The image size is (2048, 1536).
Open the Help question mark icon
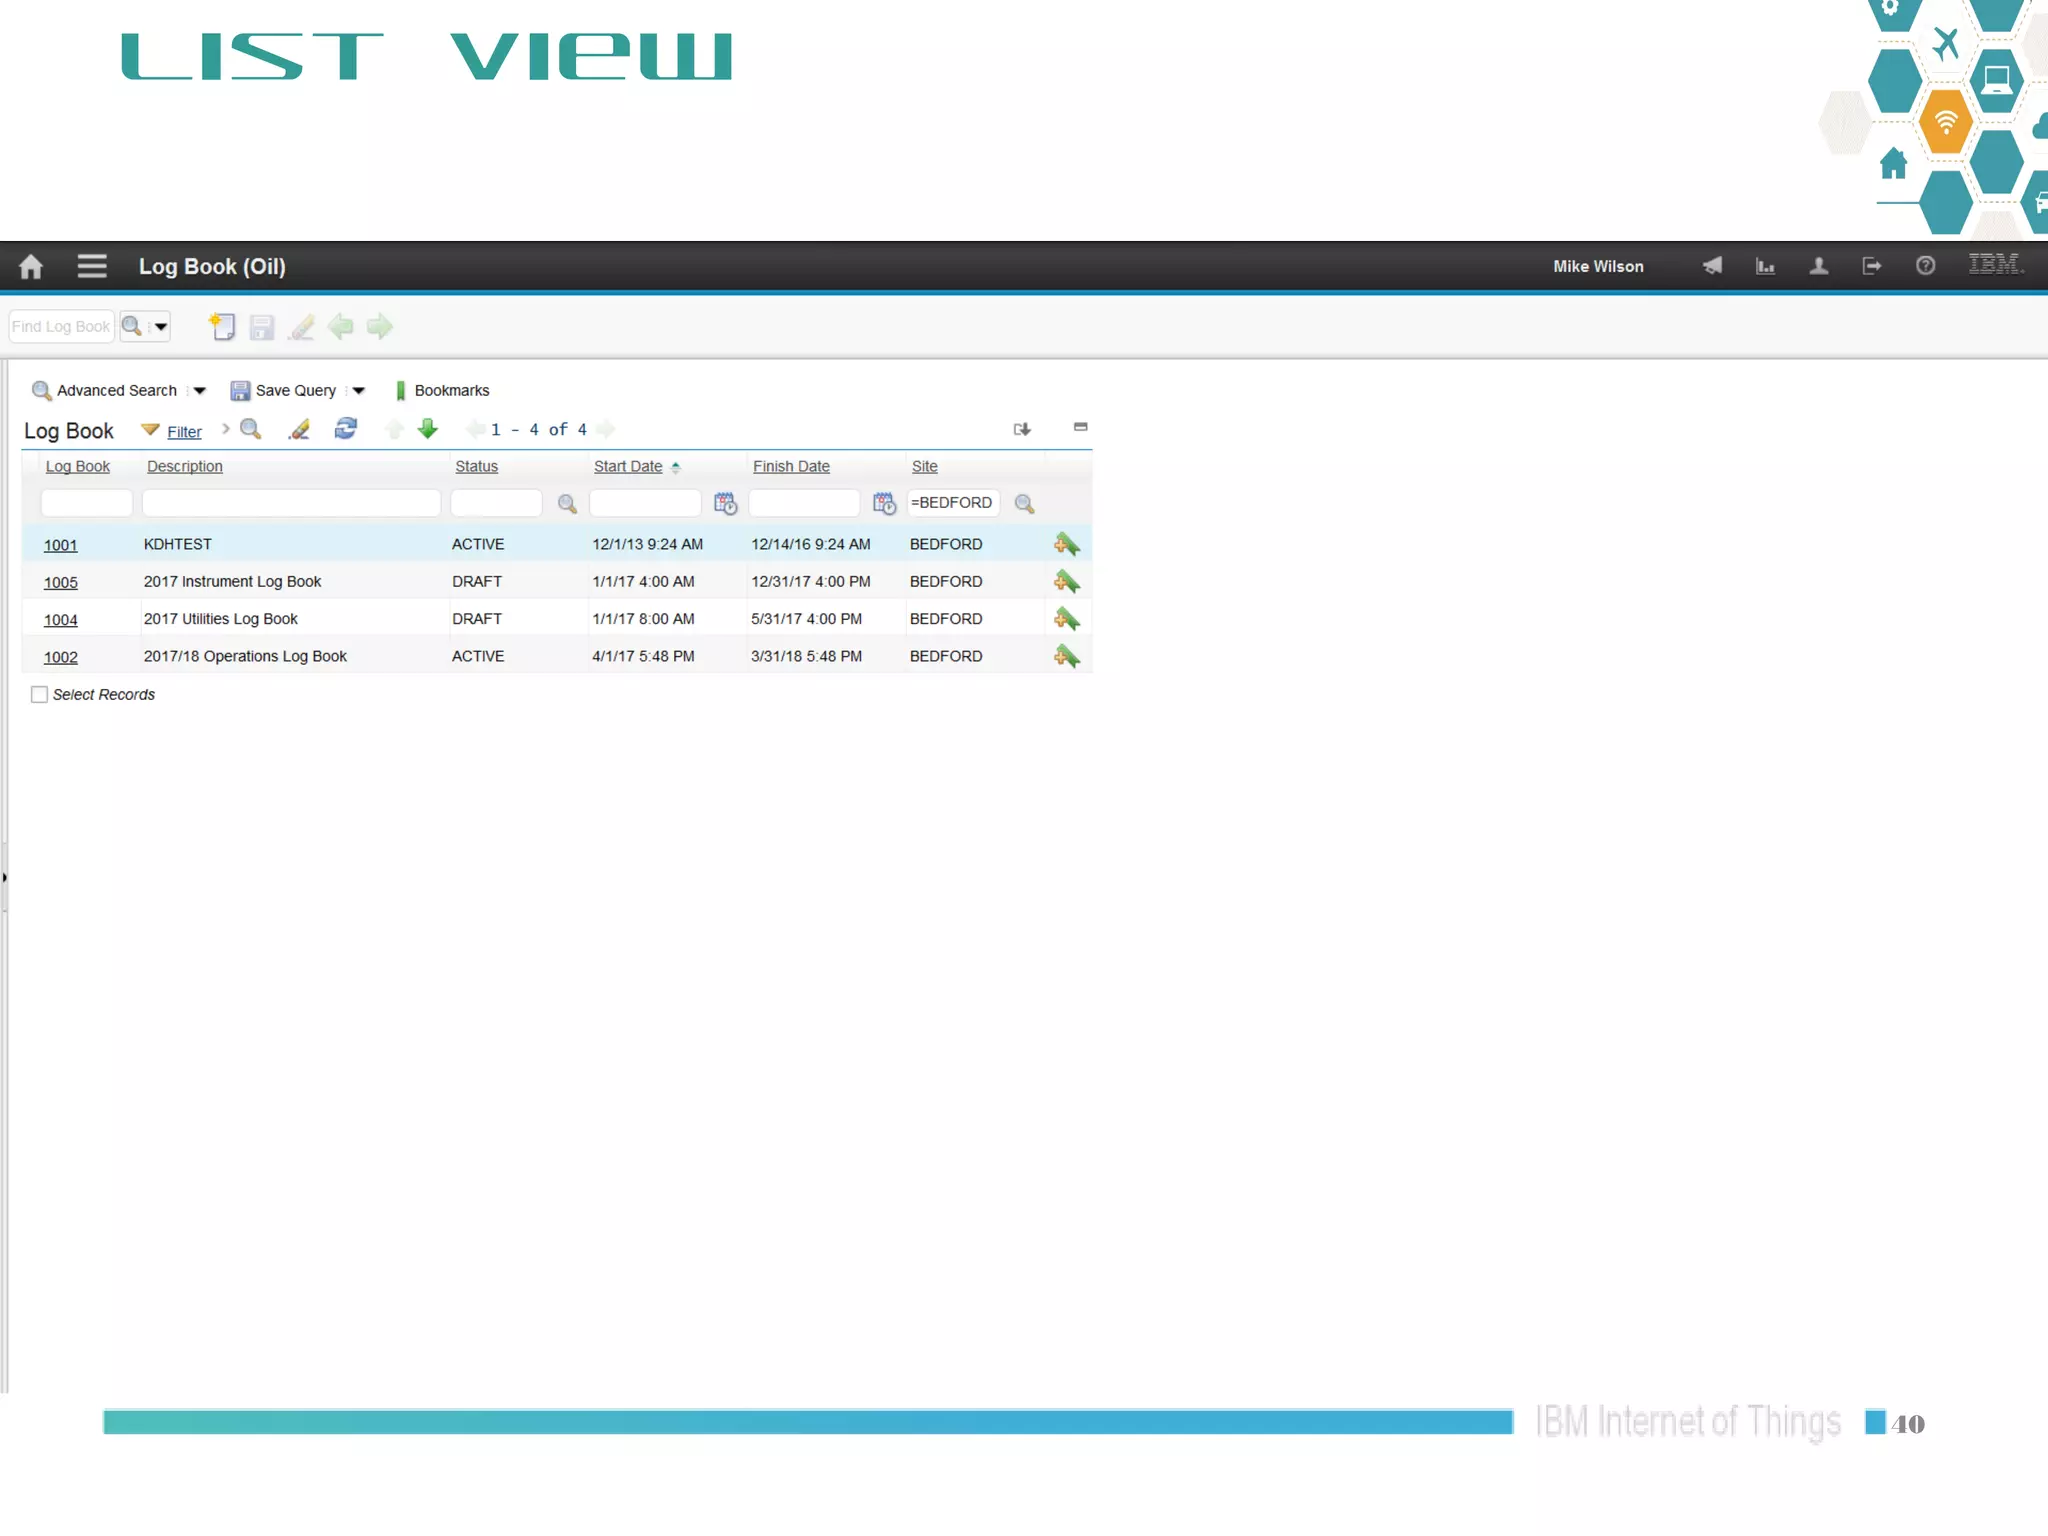click(x=1925, y=266)
